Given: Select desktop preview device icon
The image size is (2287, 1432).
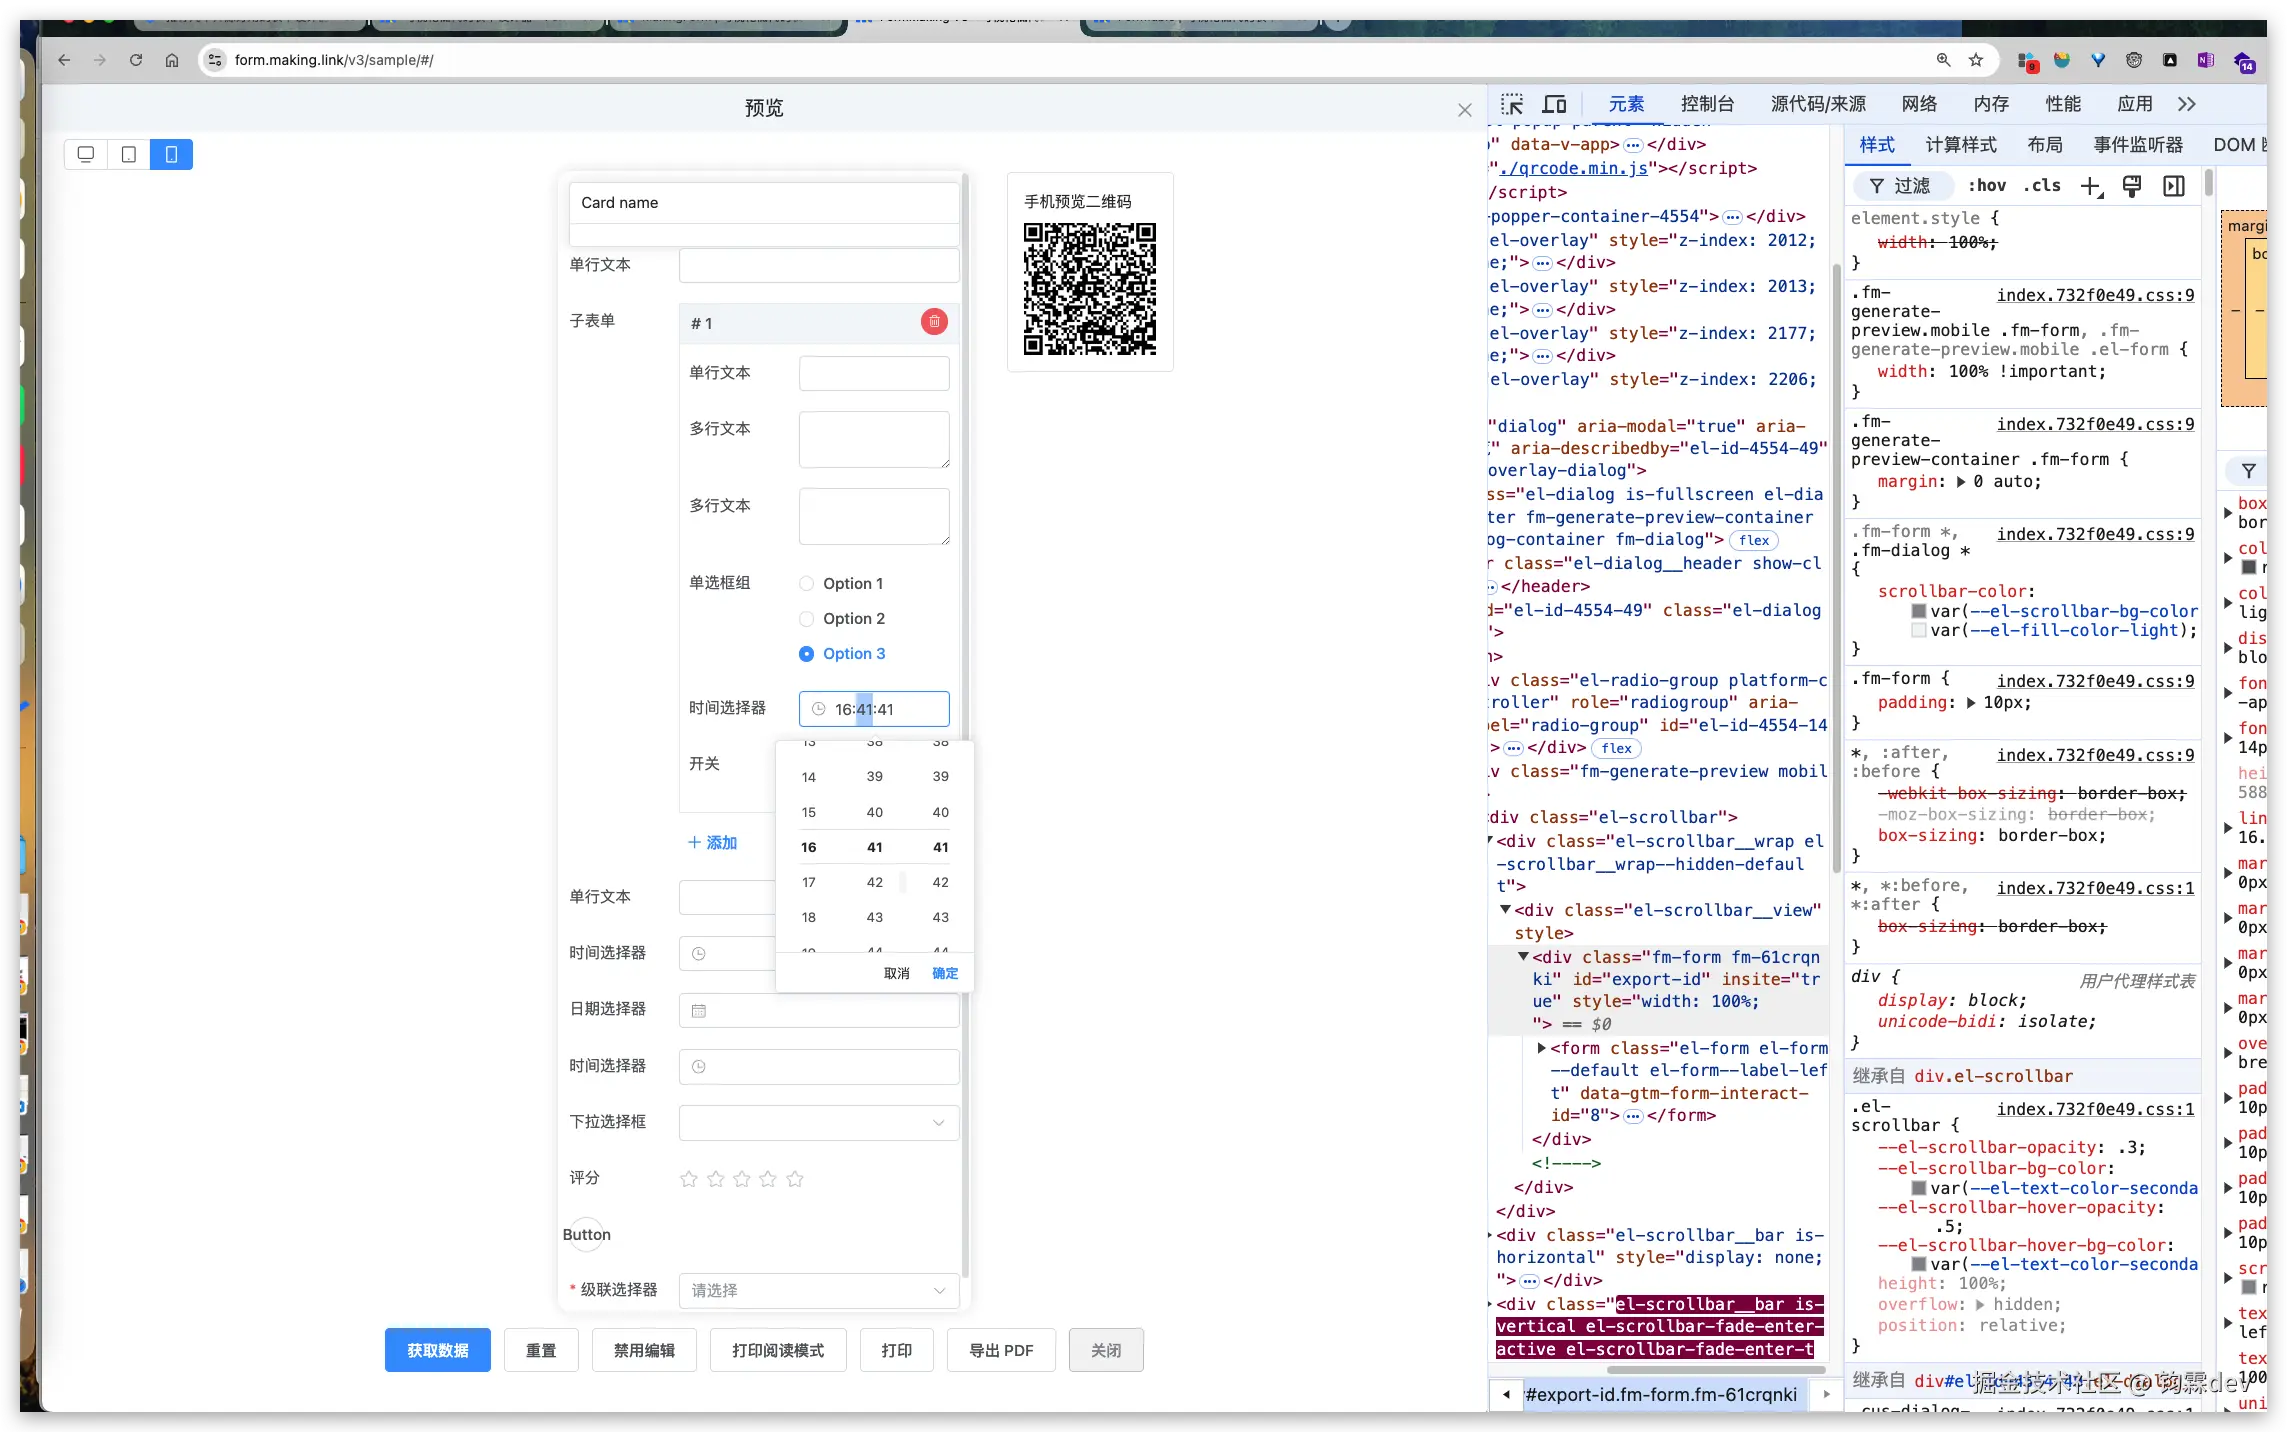Looking at the screenshot, I should (86, 154).
